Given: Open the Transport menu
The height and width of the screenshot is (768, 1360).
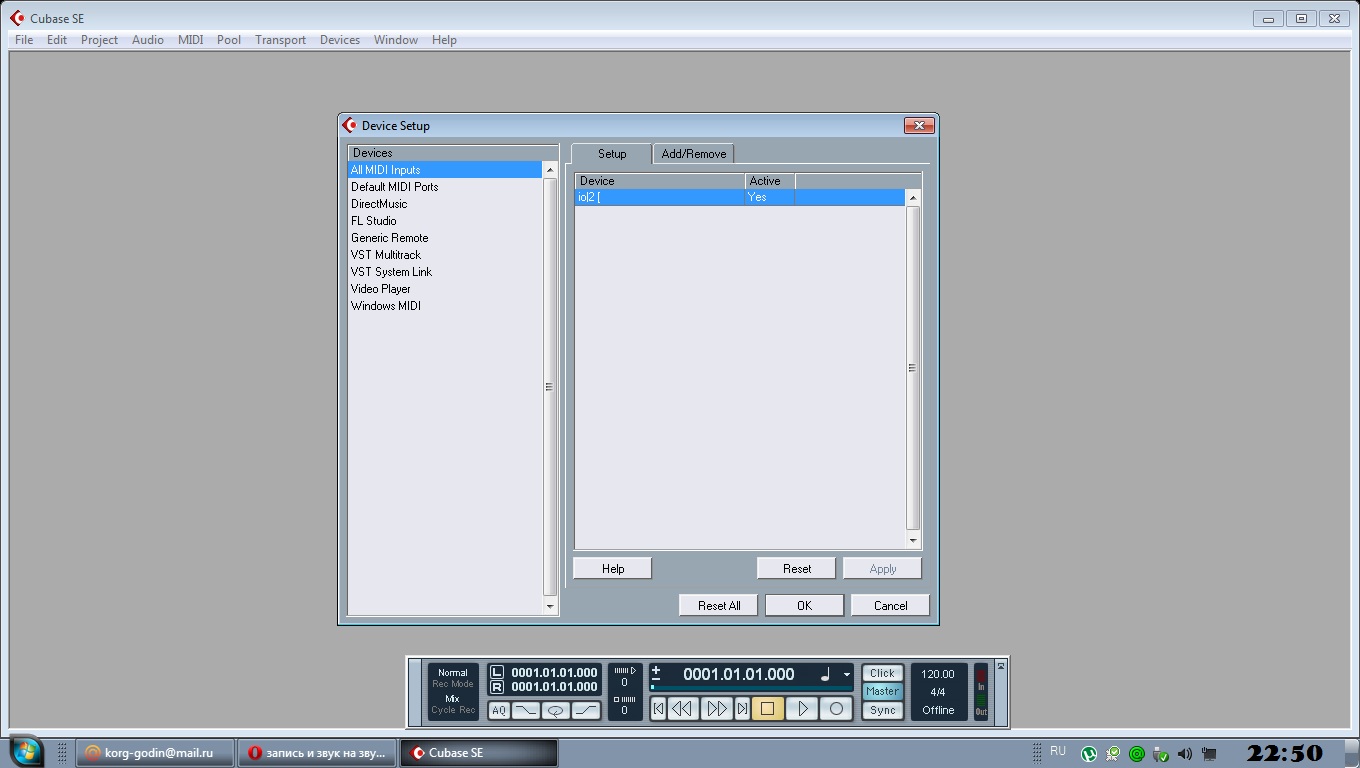Looking at the screenshot, I should pos(280,40).
